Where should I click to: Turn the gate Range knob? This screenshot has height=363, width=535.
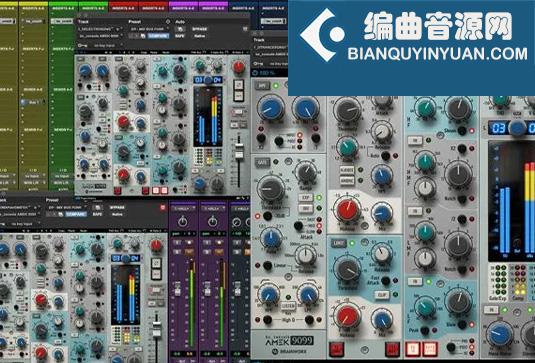click(x=306, y=173)
